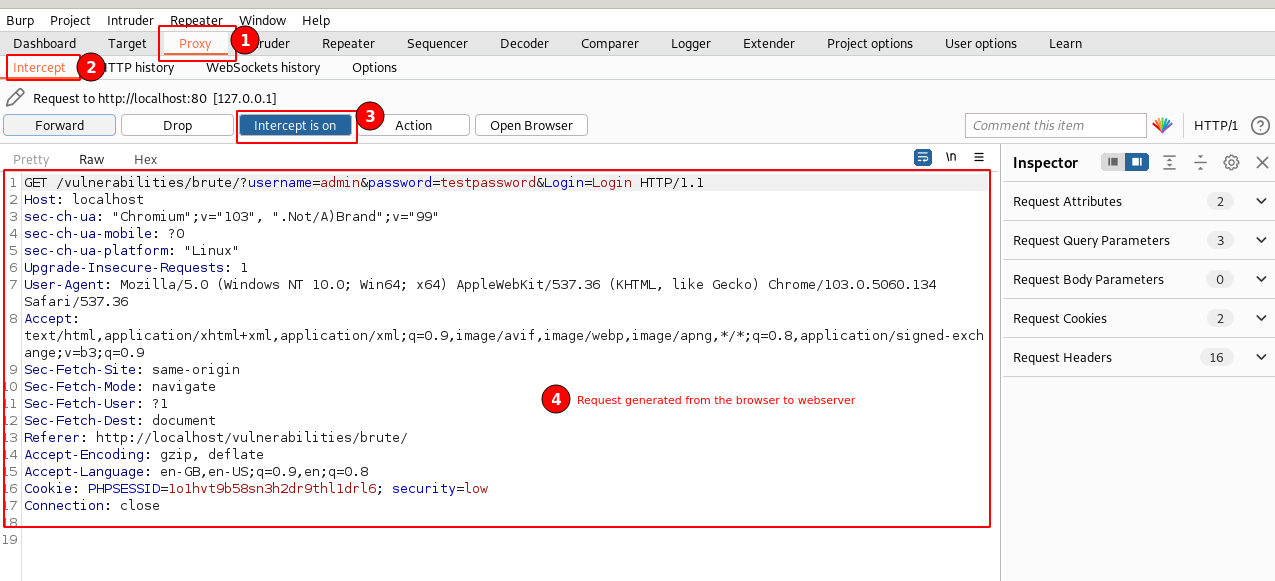Show non-printable characters with \n icon

(x=951, y=158)
